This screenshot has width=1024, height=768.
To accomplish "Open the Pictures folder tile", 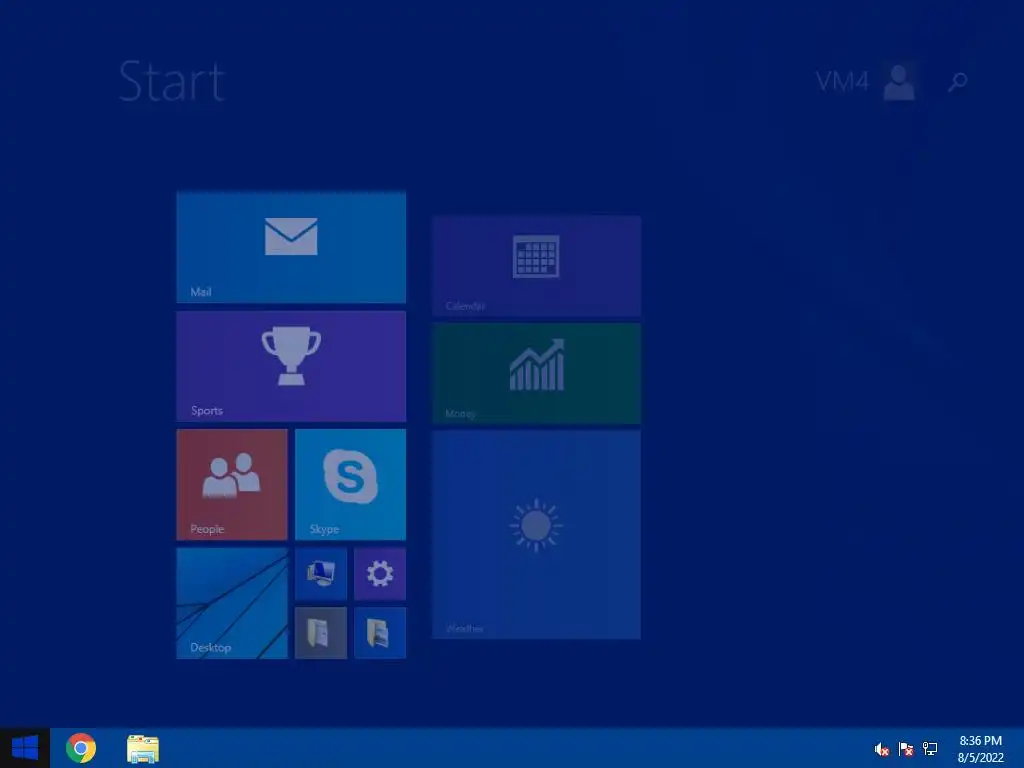I will coord(380,633).
